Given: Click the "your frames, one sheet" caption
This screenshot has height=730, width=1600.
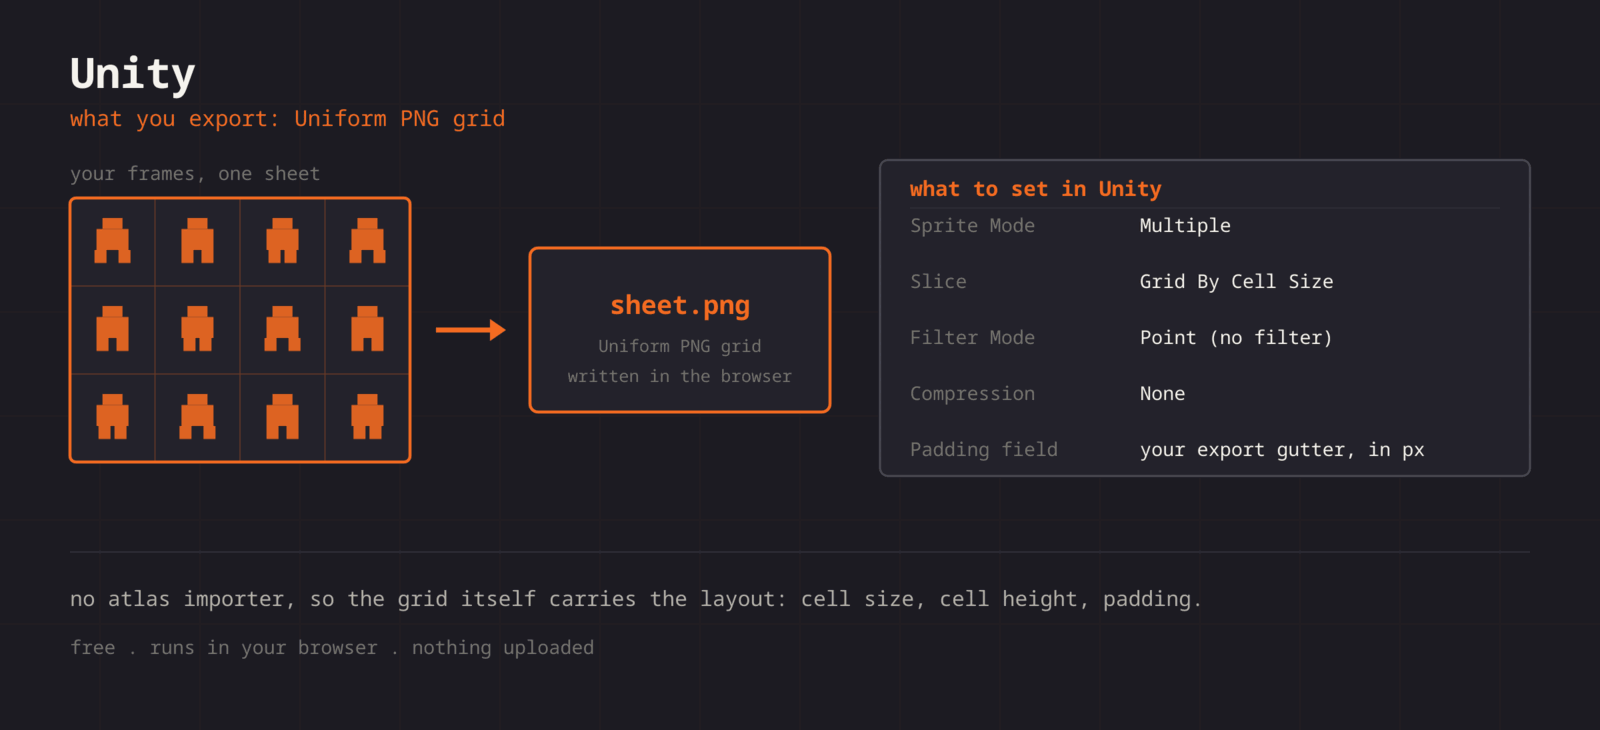Looking at the screenshot, I should pyautogui.click(x=195, y=174).
